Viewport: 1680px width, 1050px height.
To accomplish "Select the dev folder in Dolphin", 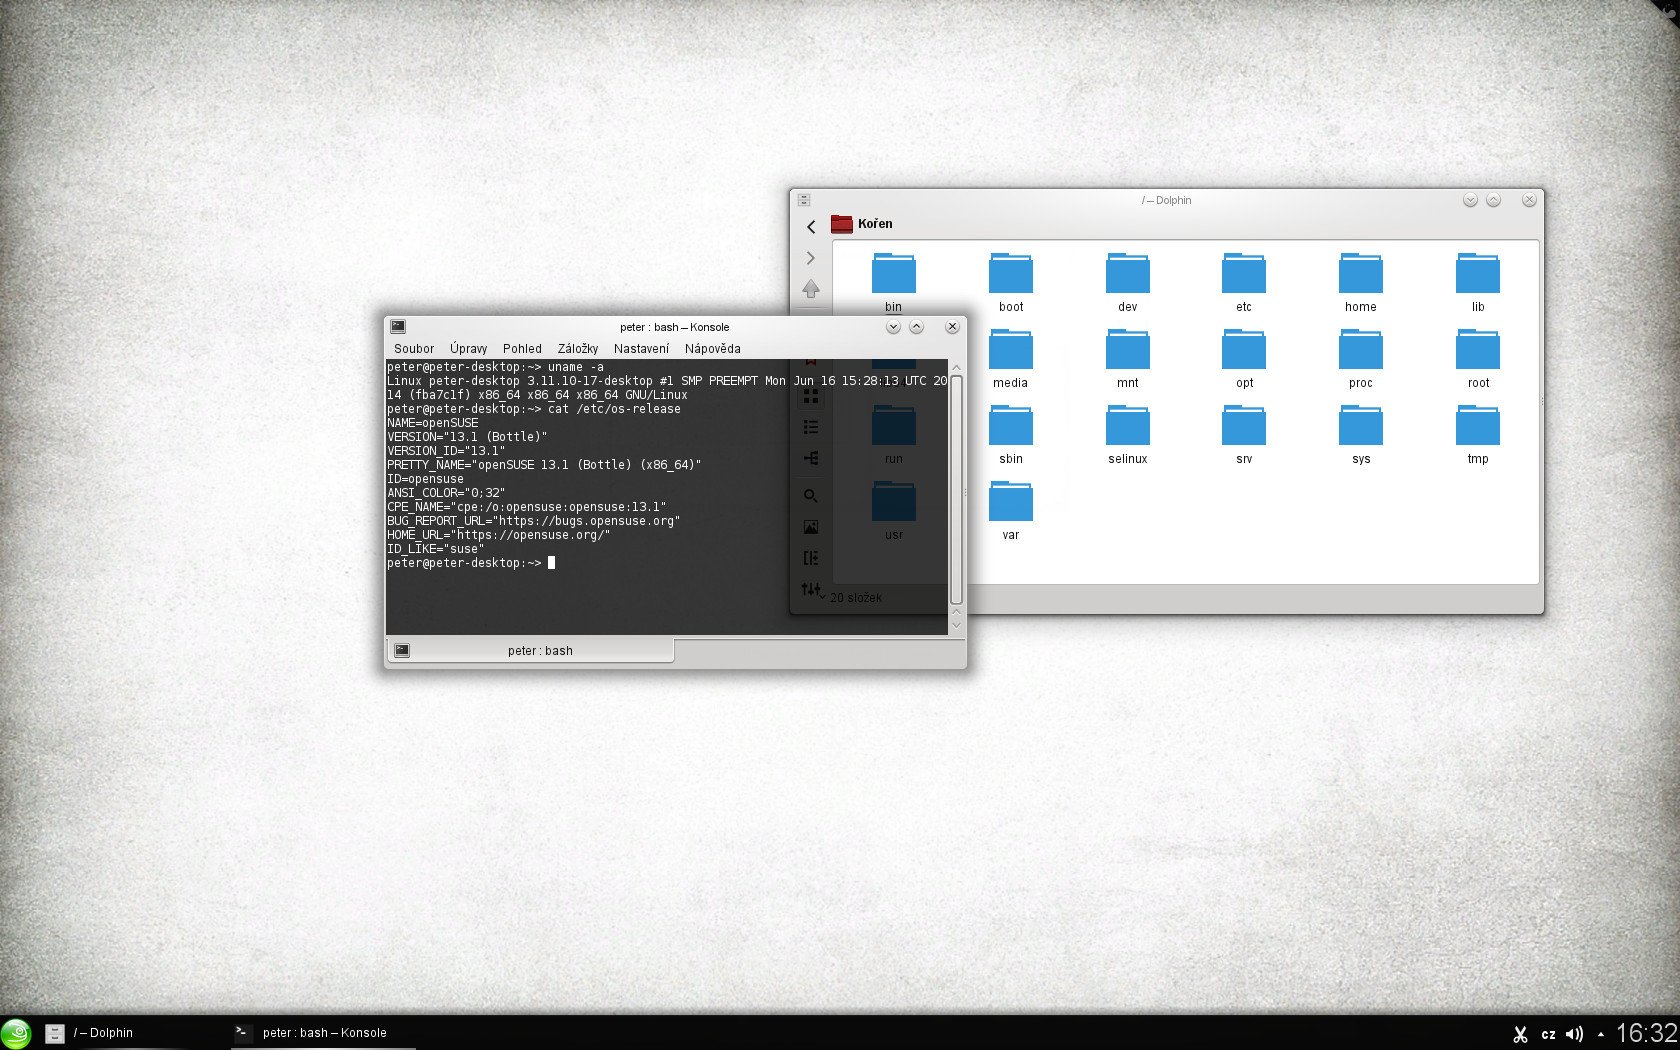I will coord(1128,283).
